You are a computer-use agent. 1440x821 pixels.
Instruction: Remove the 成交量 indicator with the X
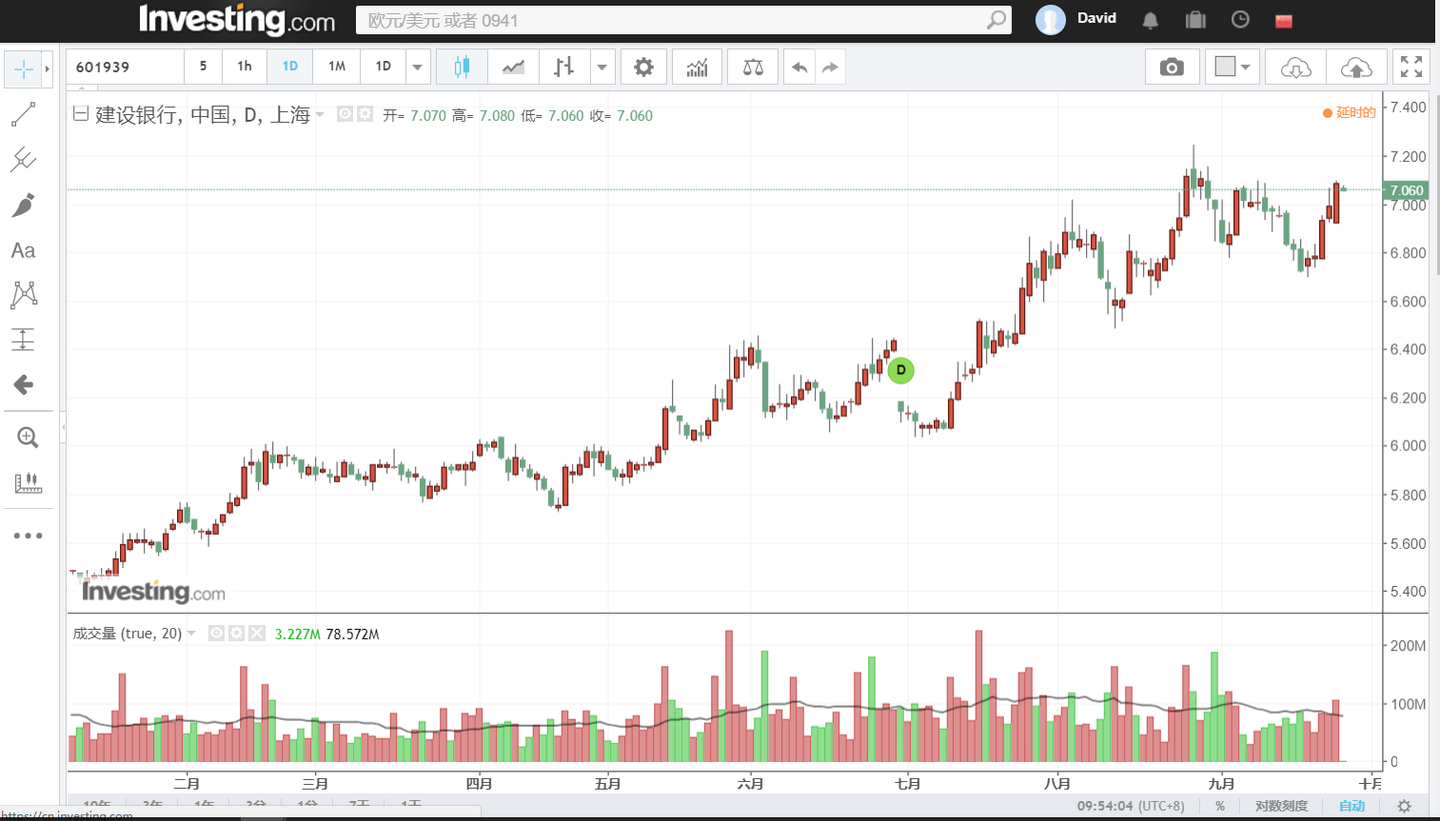click(x=257, y=633)
